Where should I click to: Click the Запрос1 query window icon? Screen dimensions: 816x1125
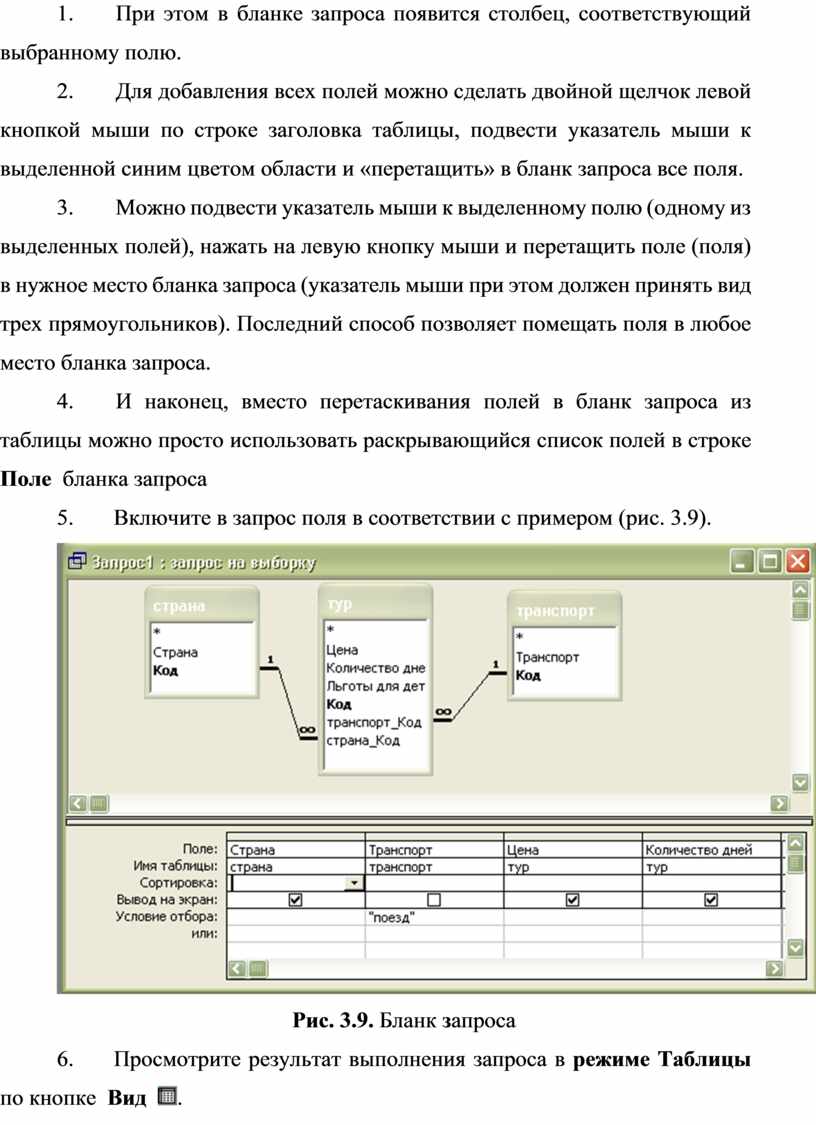coord(76,561)
